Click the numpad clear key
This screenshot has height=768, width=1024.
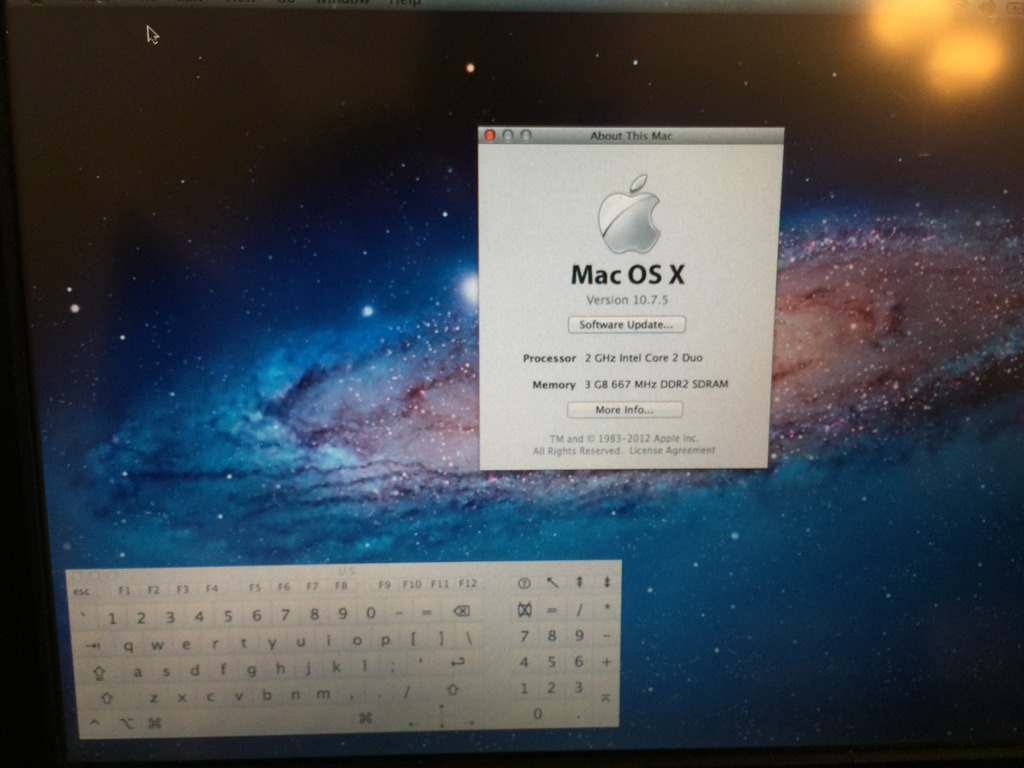point(524,610)
